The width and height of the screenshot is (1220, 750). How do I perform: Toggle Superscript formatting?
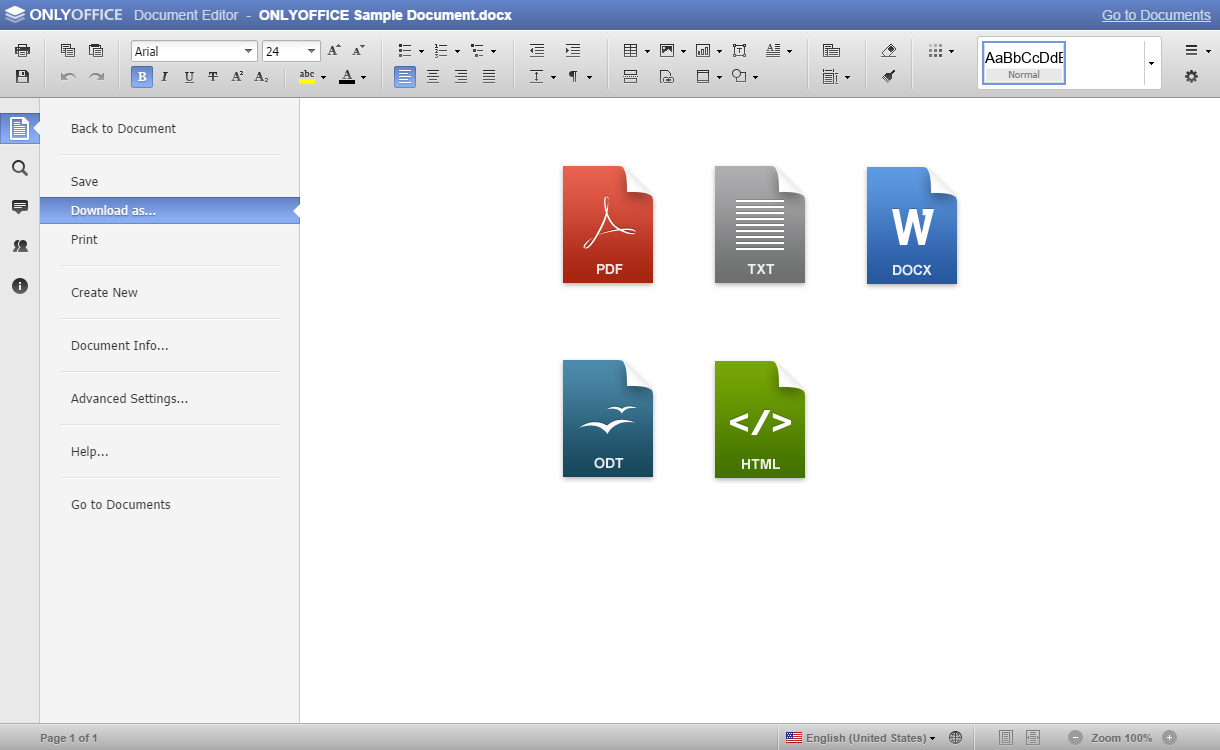(x=237, y=76)
